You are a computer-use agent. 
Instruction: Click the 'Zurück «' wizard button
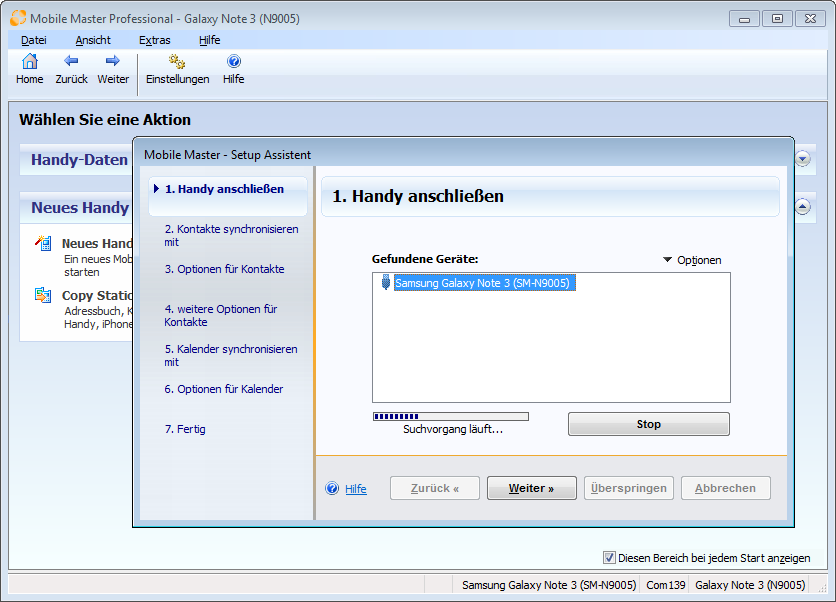[x=435, y=488]
